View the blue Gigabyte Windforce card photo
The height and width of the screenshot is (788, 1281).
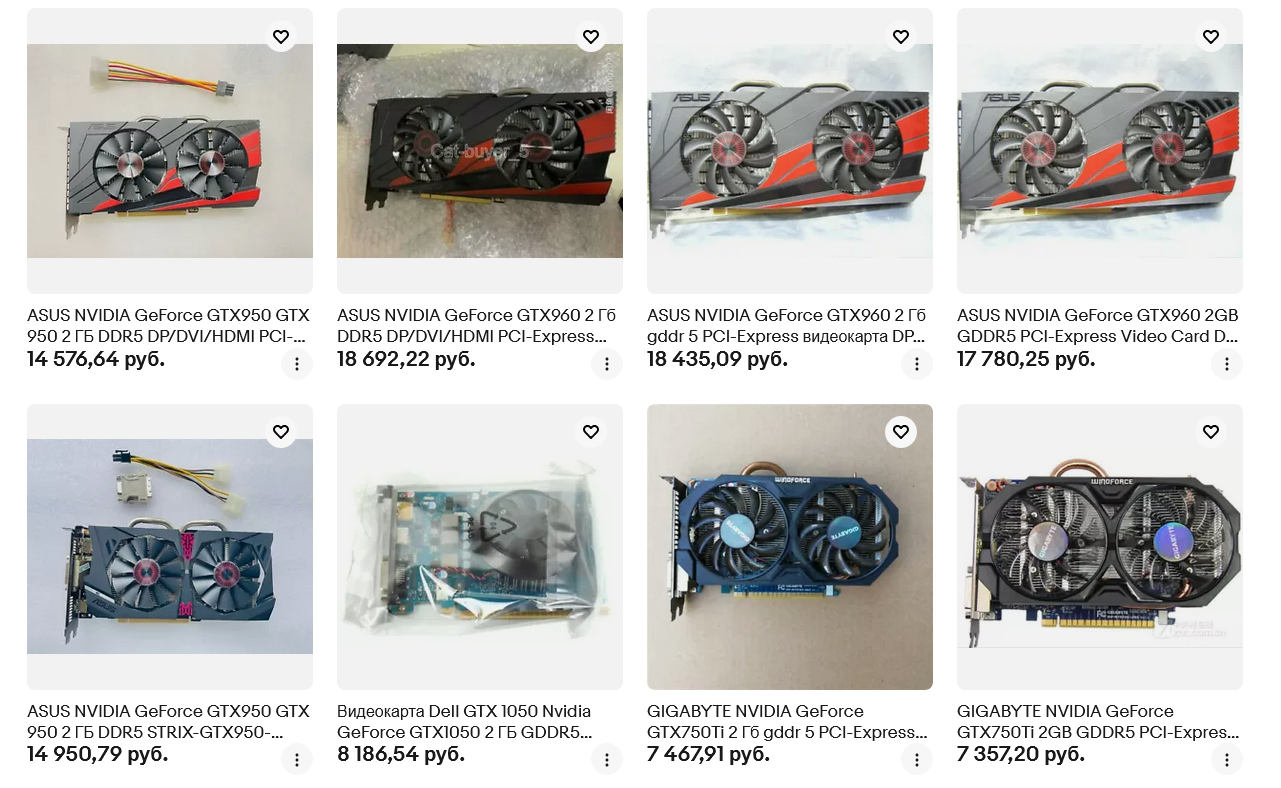[x=790, y=547]
